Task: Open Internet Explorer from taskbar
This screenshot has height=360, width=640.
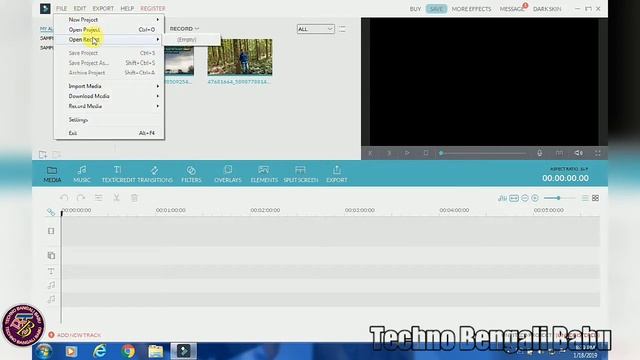Action: [100, 351]
